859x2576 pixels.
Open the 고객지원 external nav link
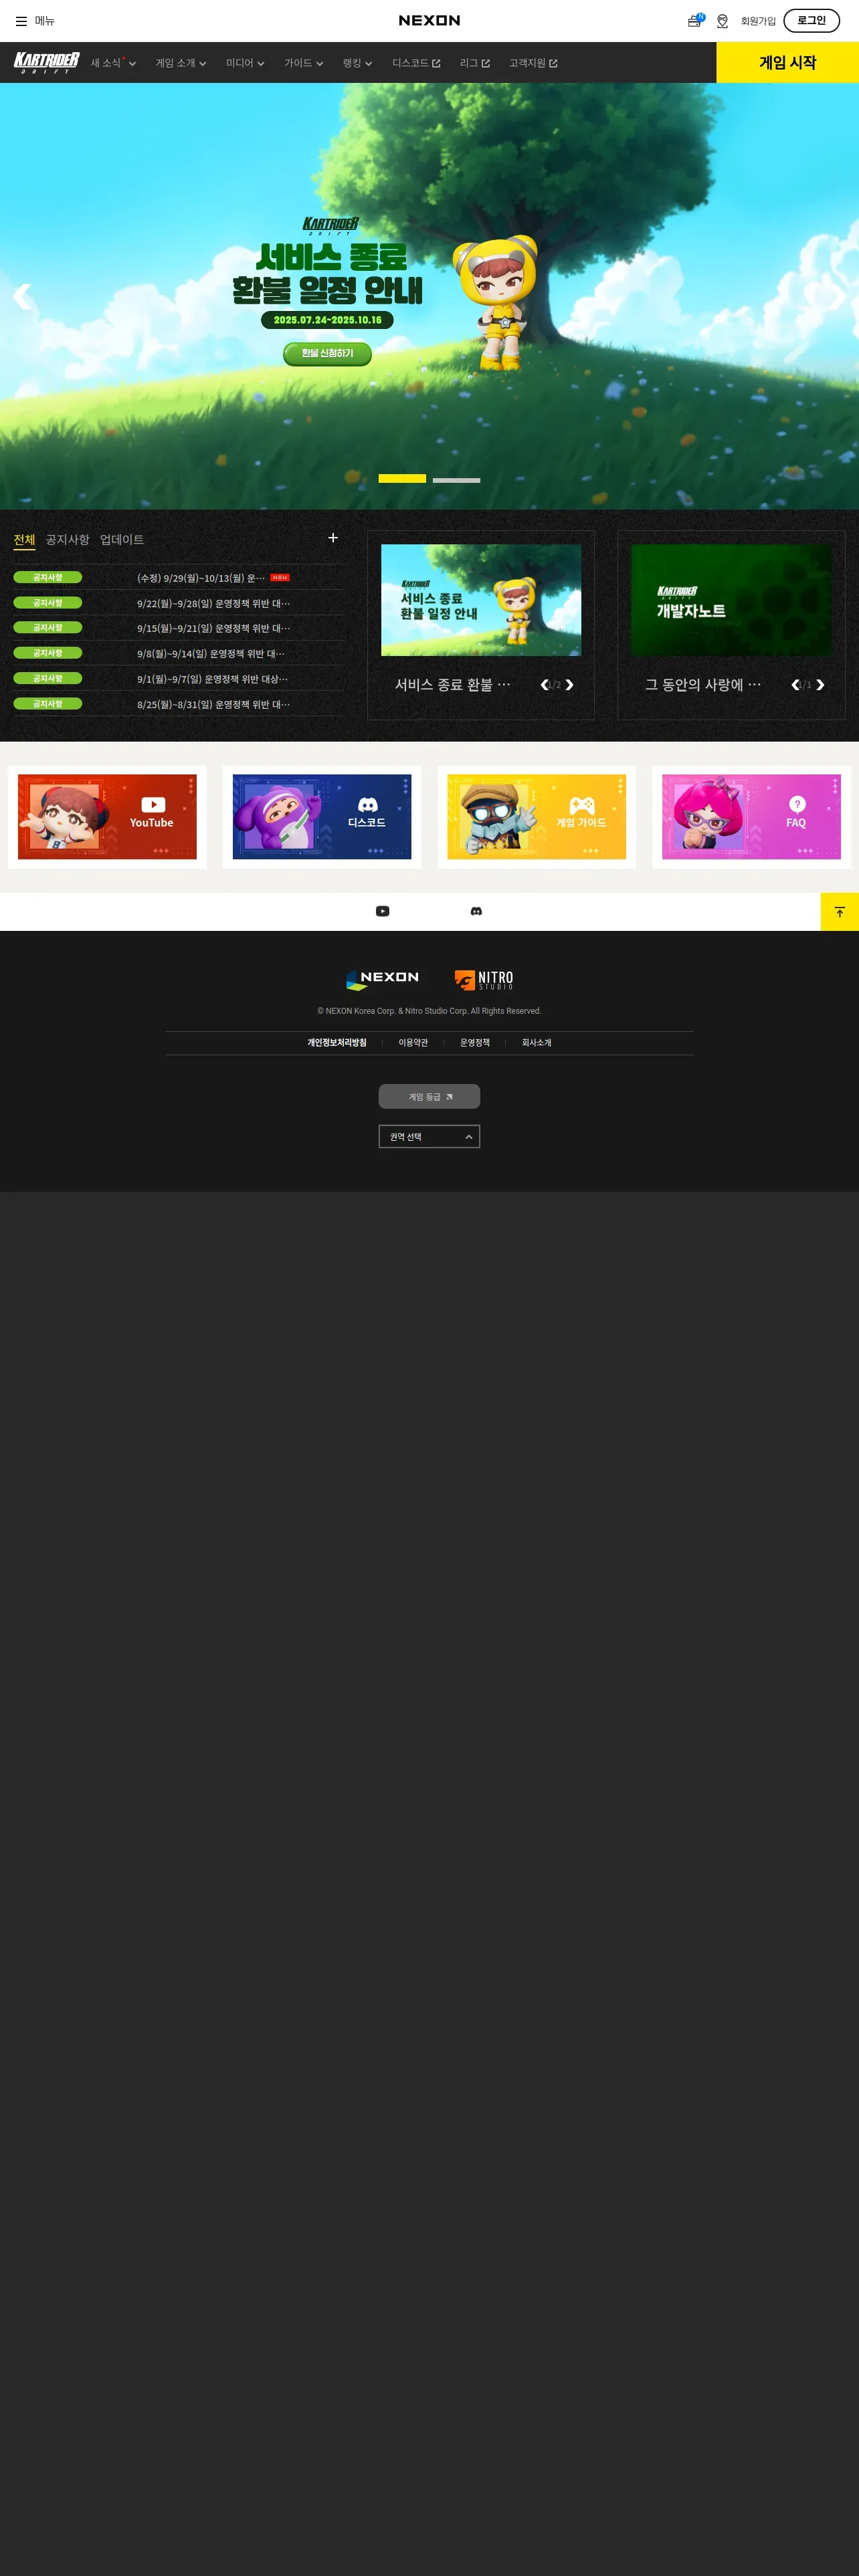[x=533, y=63]
